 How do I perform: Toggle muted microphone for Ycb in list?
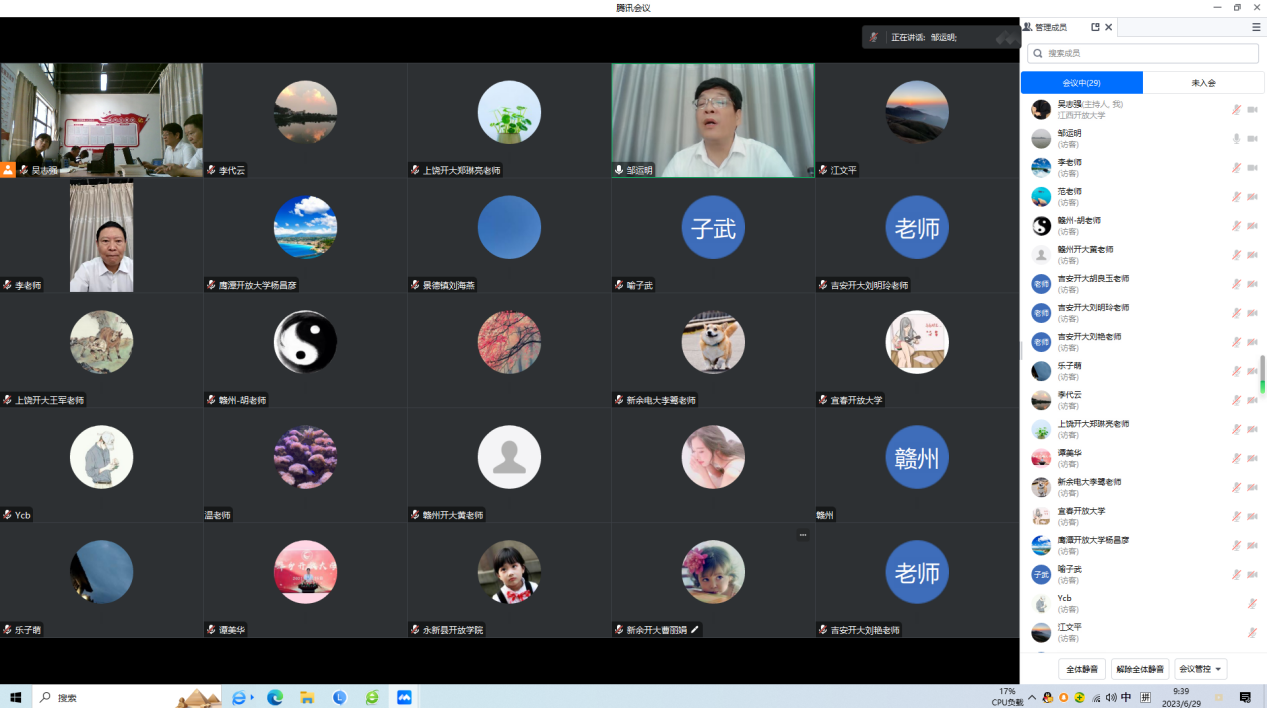1252,604
